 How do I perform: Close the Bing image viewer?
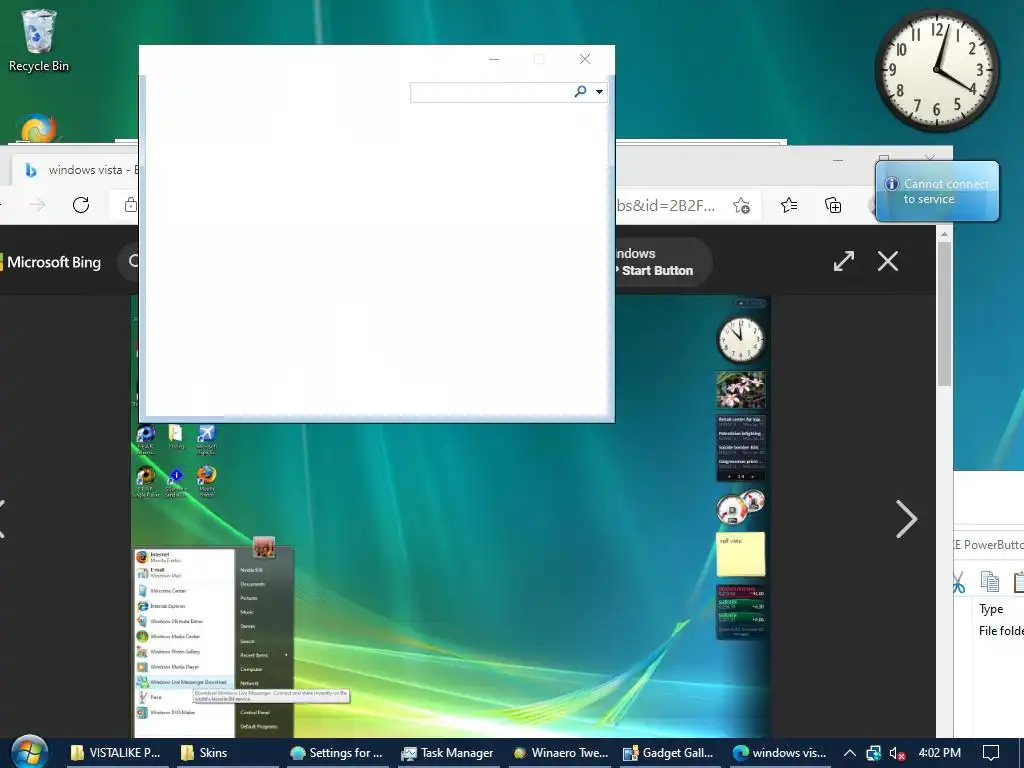pos(888,261)
